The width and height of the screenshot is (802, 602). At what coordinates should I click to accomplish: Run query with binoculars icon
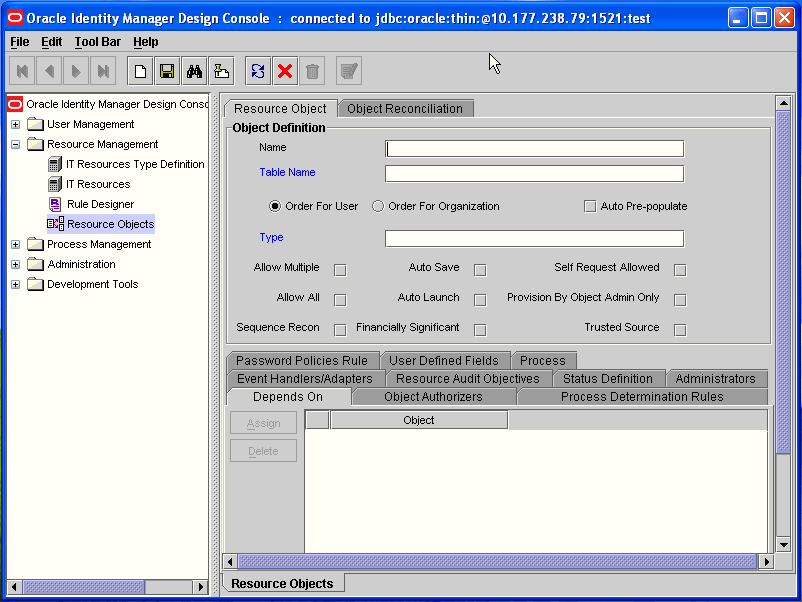pyautogui.click(x=194, y=71)
